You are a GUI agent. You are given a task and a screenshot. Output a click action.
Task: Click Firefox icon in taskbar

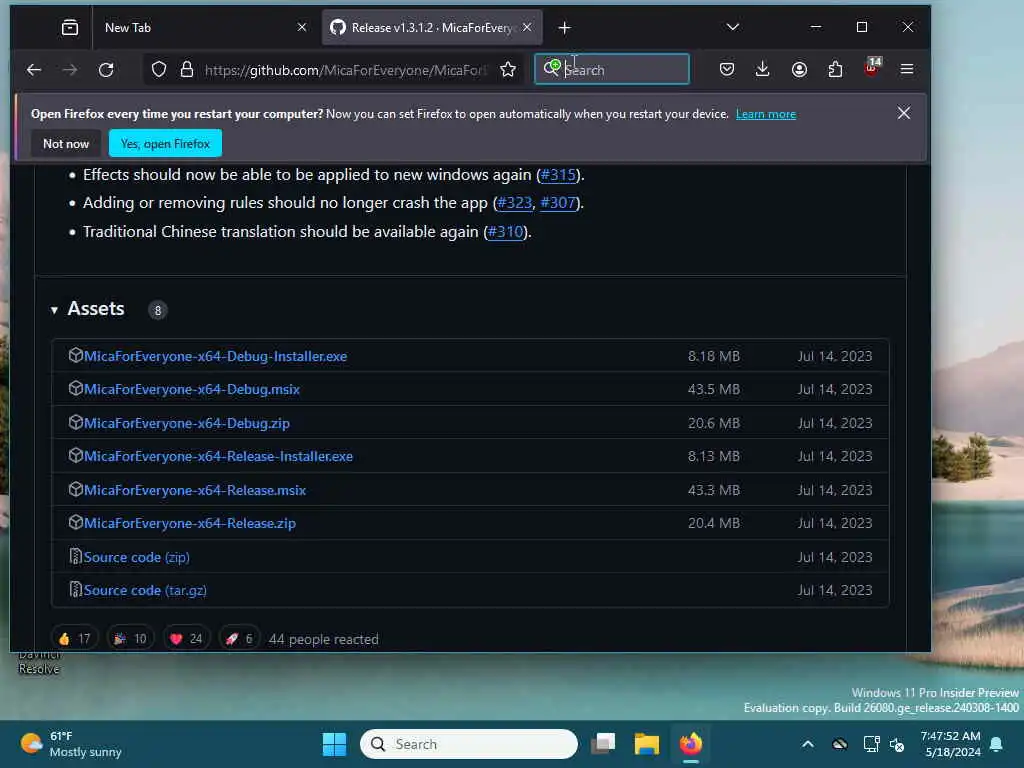click(x=690, y=744)
